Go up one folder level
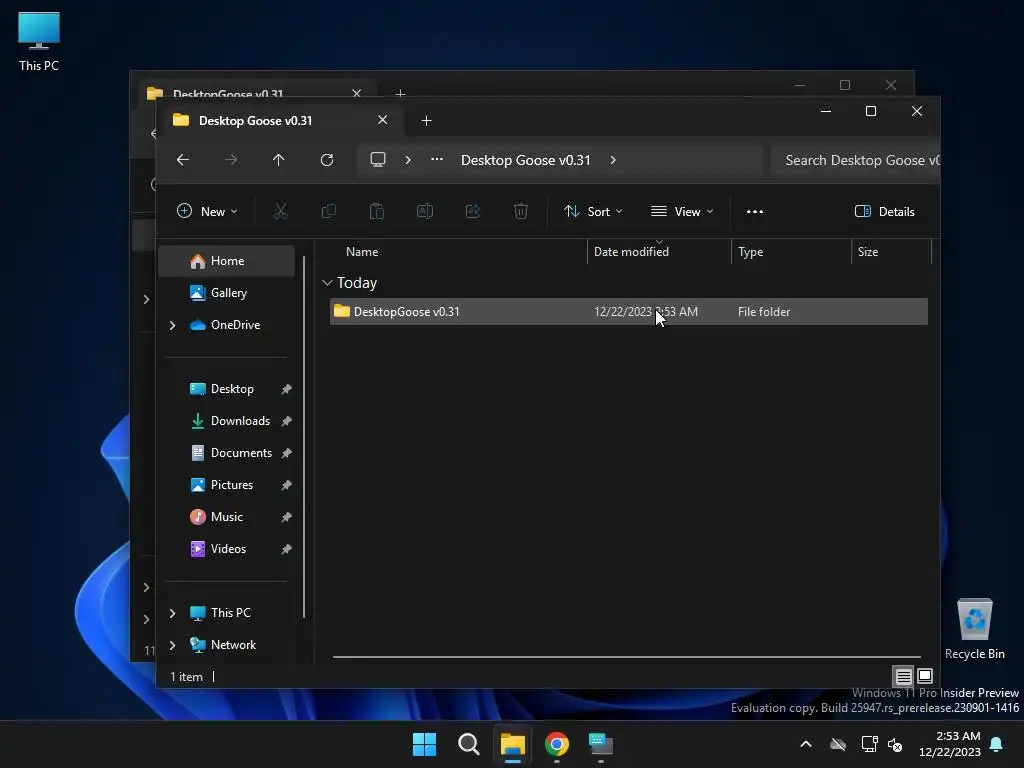This screenshot has height=768, width=1024. [x=279, y=160]
